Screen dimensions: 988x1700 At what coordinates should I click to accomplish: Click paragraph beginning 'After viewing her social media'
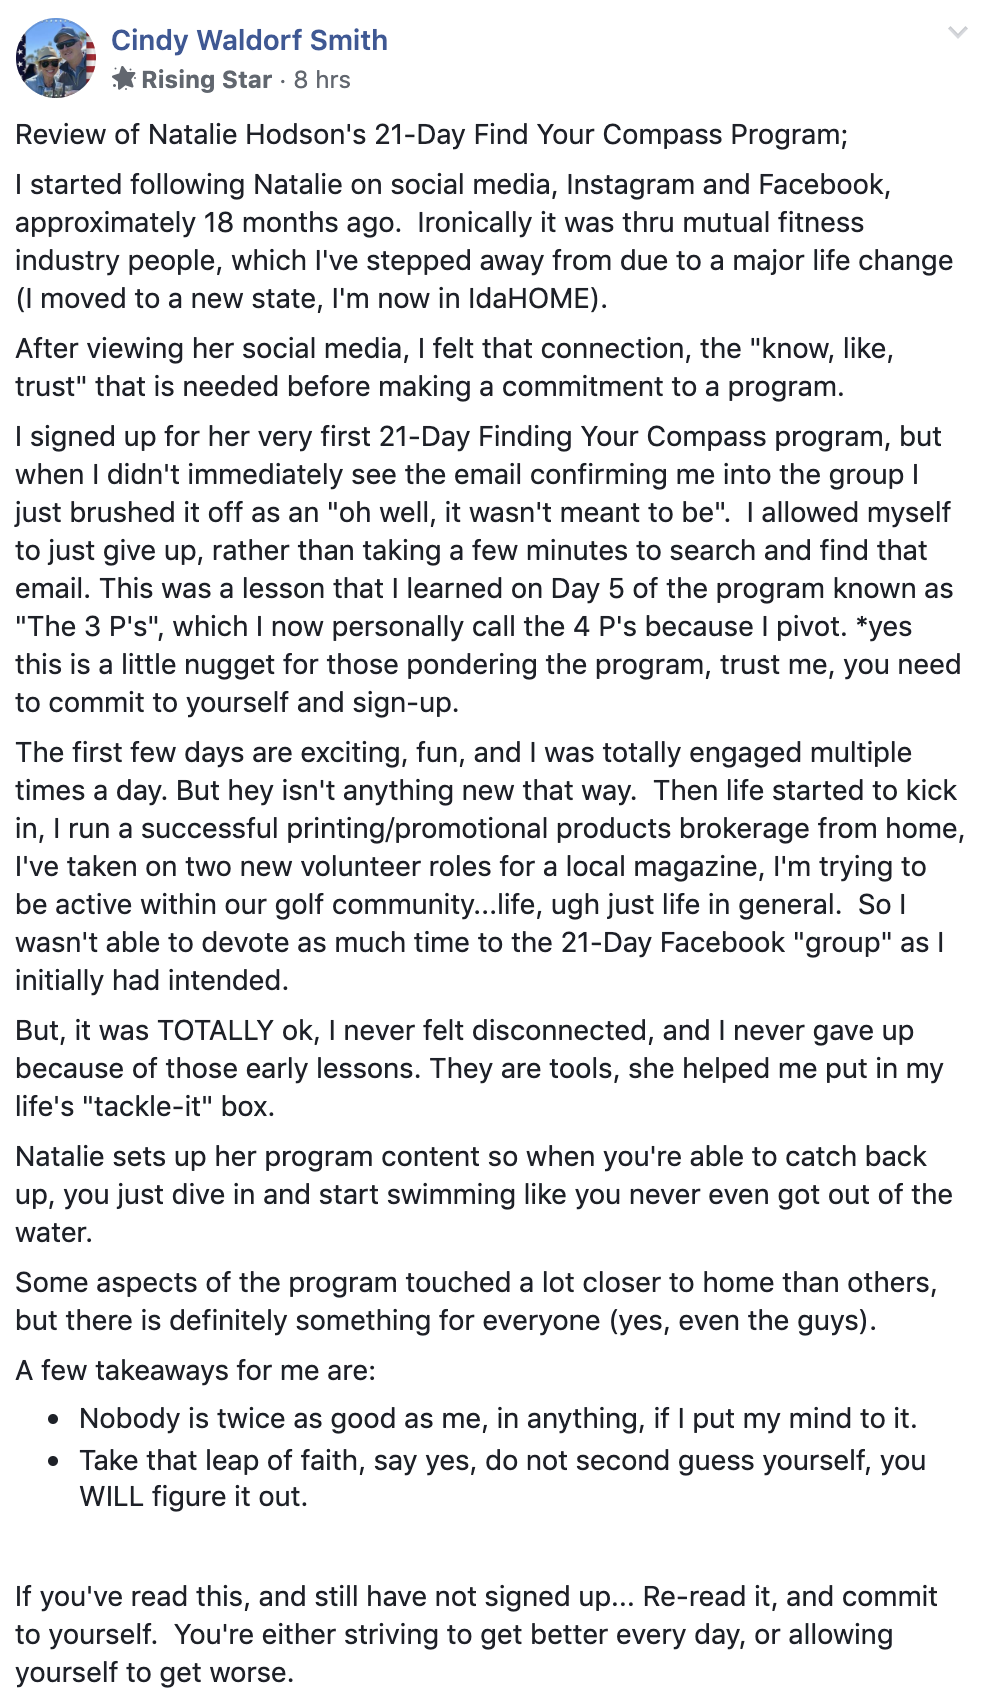[x=455, y=367]
